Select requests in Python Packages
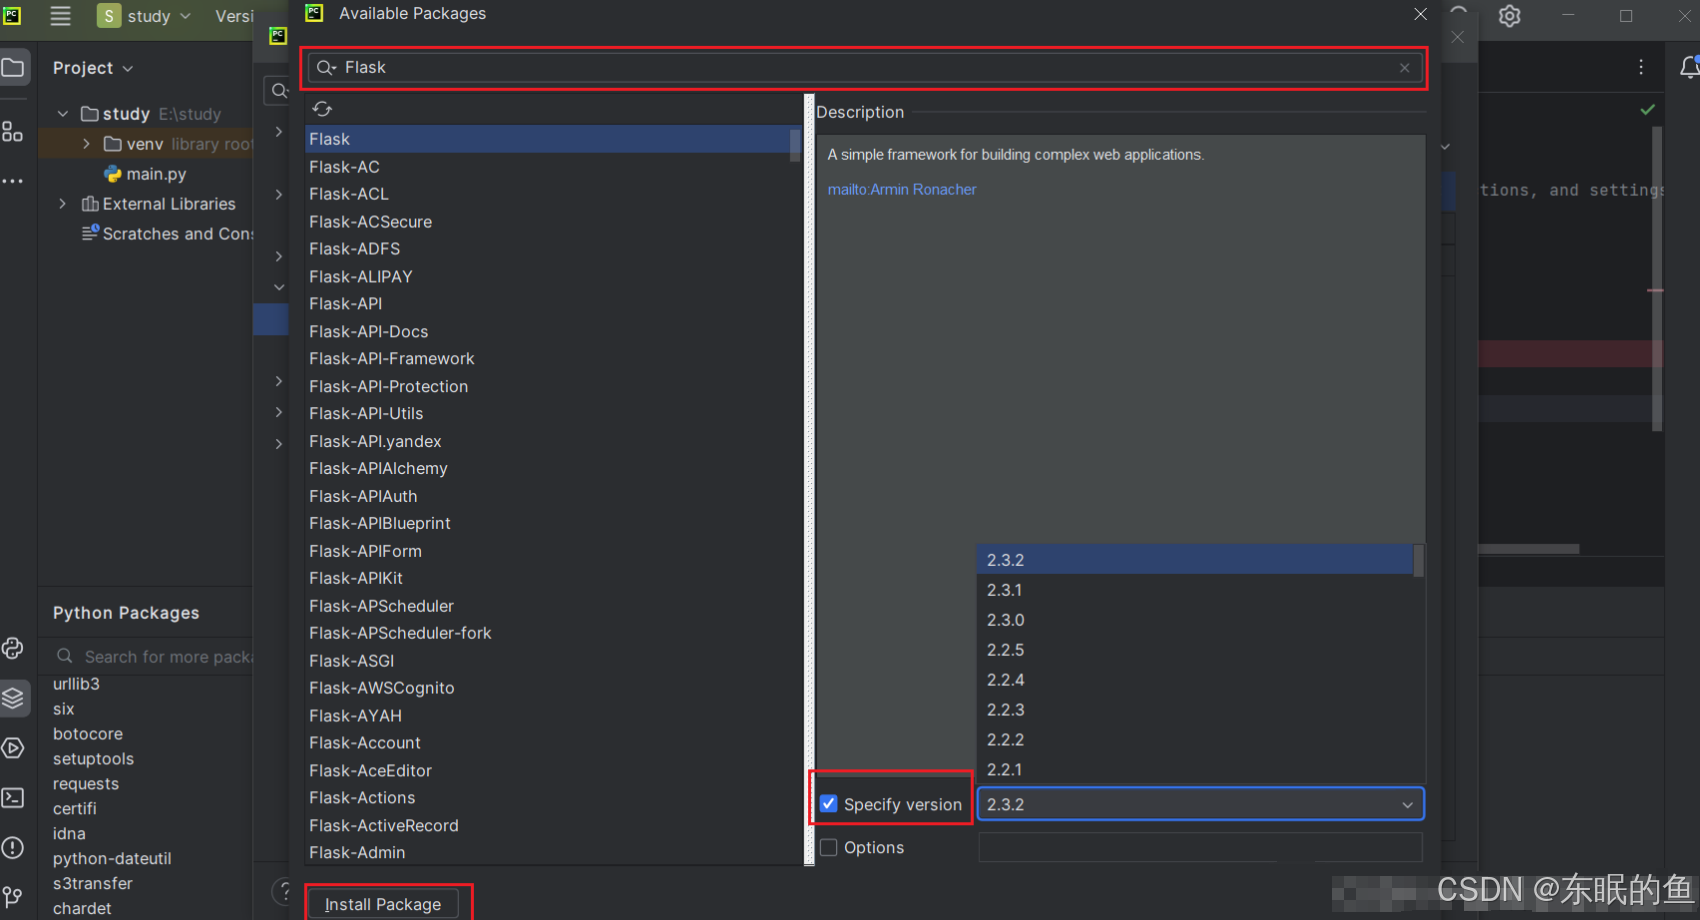This screenshot has width=1700, height=920. [86, 784]
